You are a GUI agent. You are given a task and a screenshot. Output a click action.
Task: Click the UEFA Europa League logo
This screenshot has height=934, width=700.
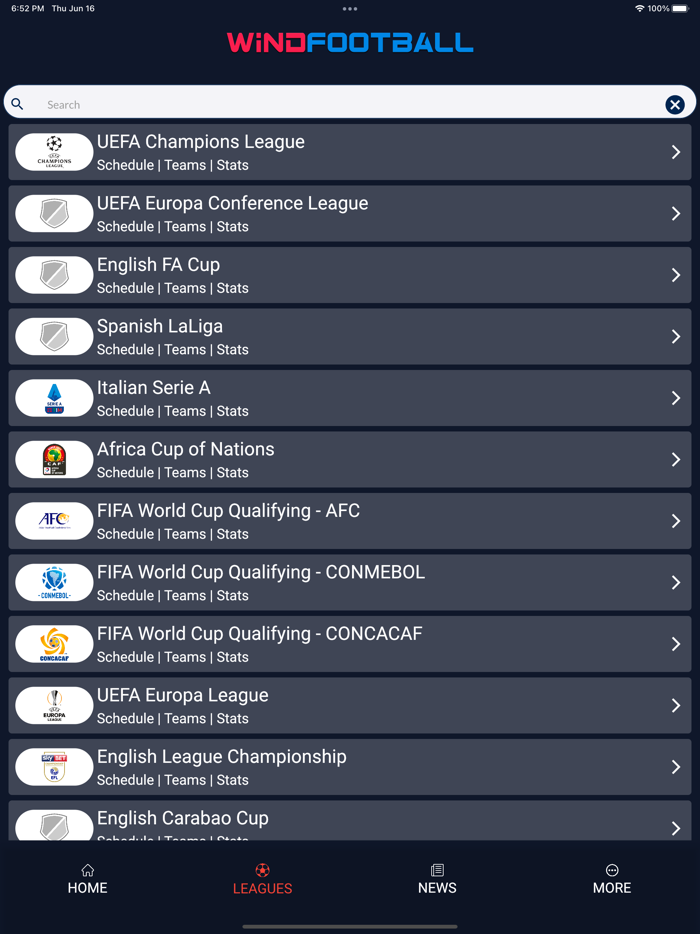[54, 706]
